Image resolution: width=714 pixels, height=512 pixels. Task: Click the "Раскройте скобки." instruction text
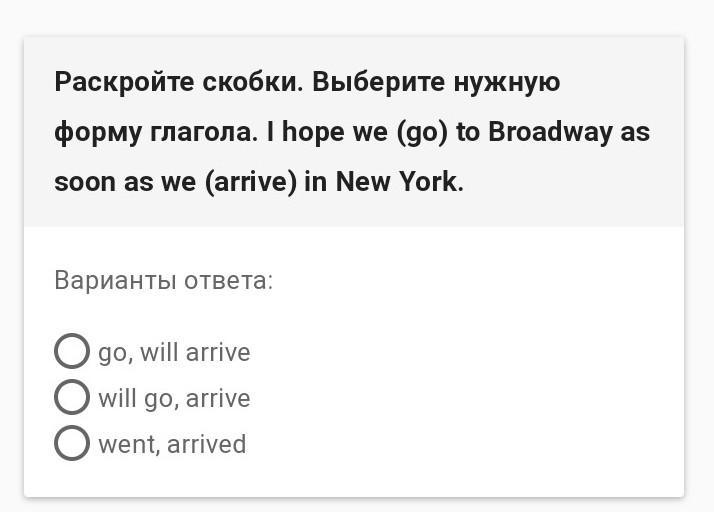pyautogui.click(x=178, y=81)
